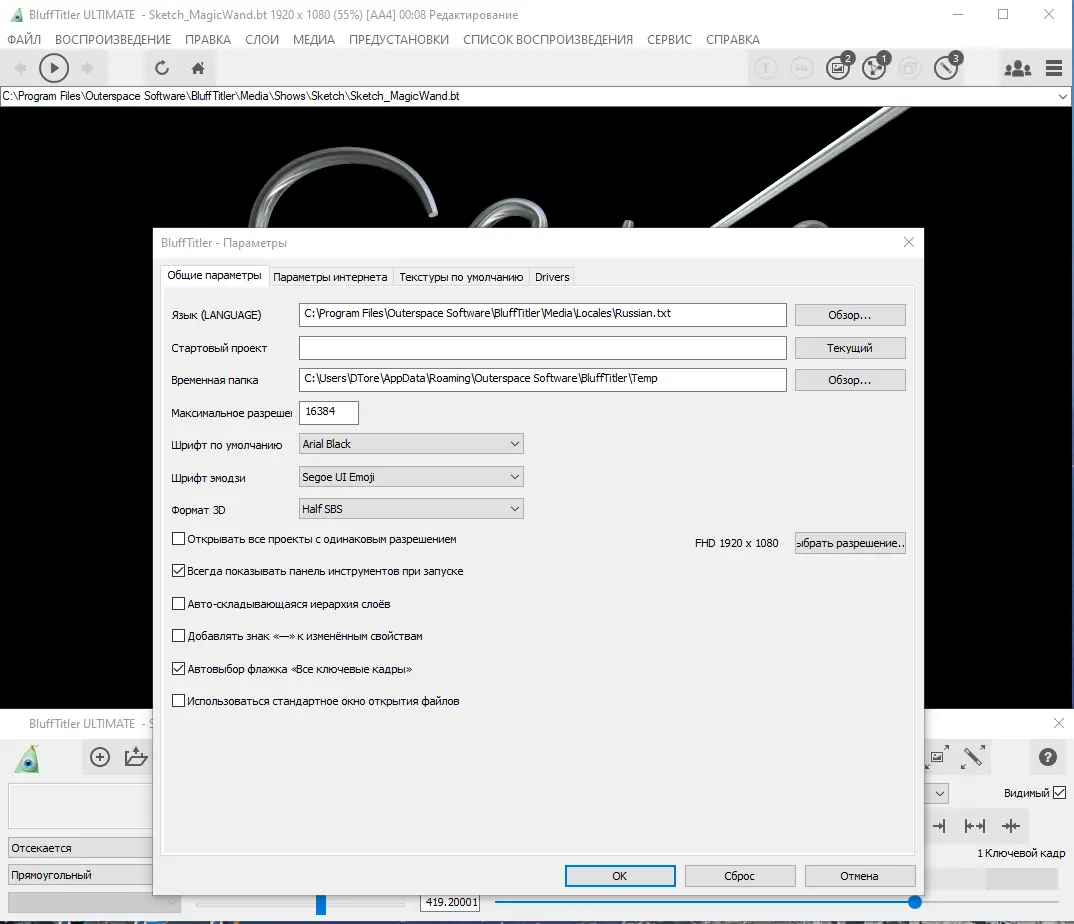1074x924 pixels.
Task: Open the dropdown left of 'Видимый'
Action: click(936, 793)
